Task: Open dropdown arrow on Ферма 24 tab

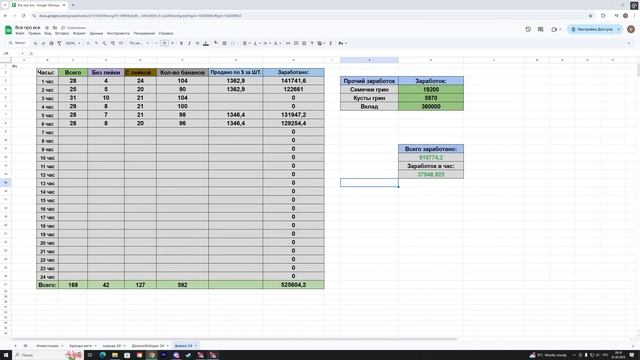Action: (196, 346)
